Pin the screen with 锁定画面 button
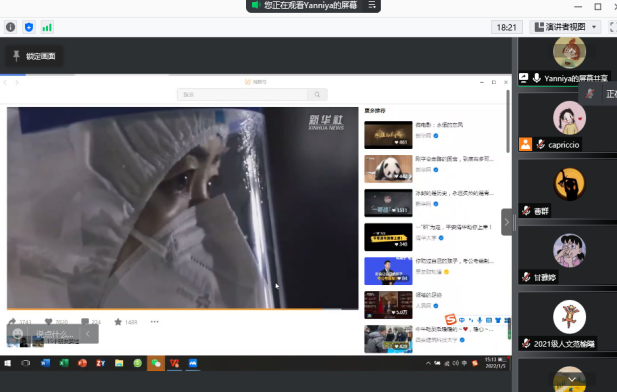617x392 pixels. 34,56
